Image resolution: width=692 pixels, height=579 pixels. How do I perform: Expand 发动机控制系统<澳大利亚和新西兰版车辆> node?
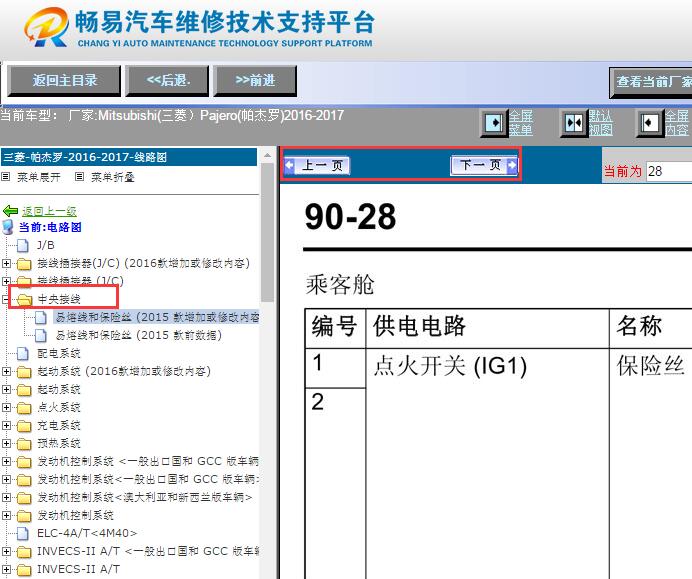pyautogui.click(x=7, y=497)
